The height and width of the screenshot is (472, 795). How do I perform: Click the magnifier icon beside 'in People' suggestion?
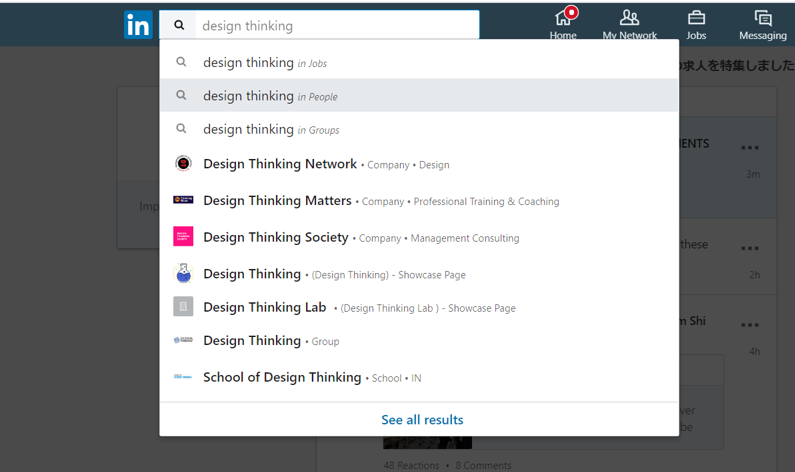coord(181,95)
